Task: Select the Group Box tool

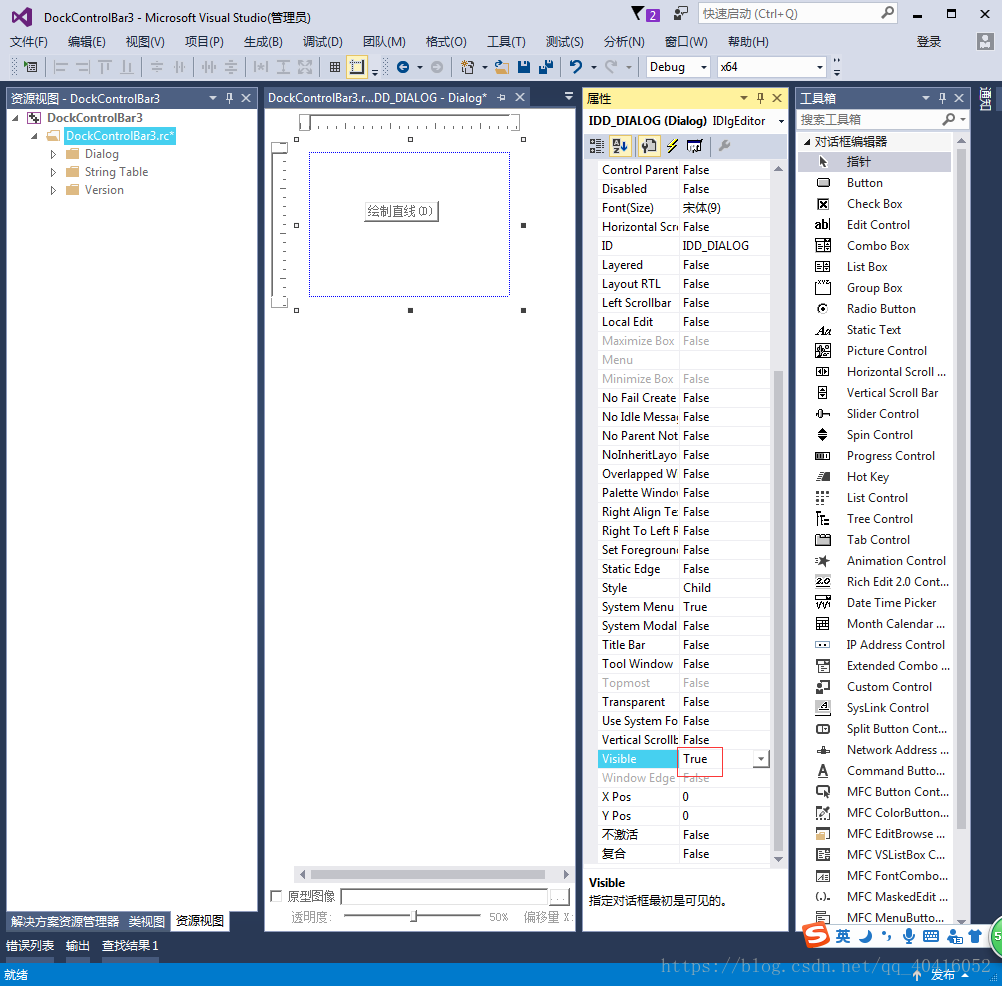Action: 875,288
